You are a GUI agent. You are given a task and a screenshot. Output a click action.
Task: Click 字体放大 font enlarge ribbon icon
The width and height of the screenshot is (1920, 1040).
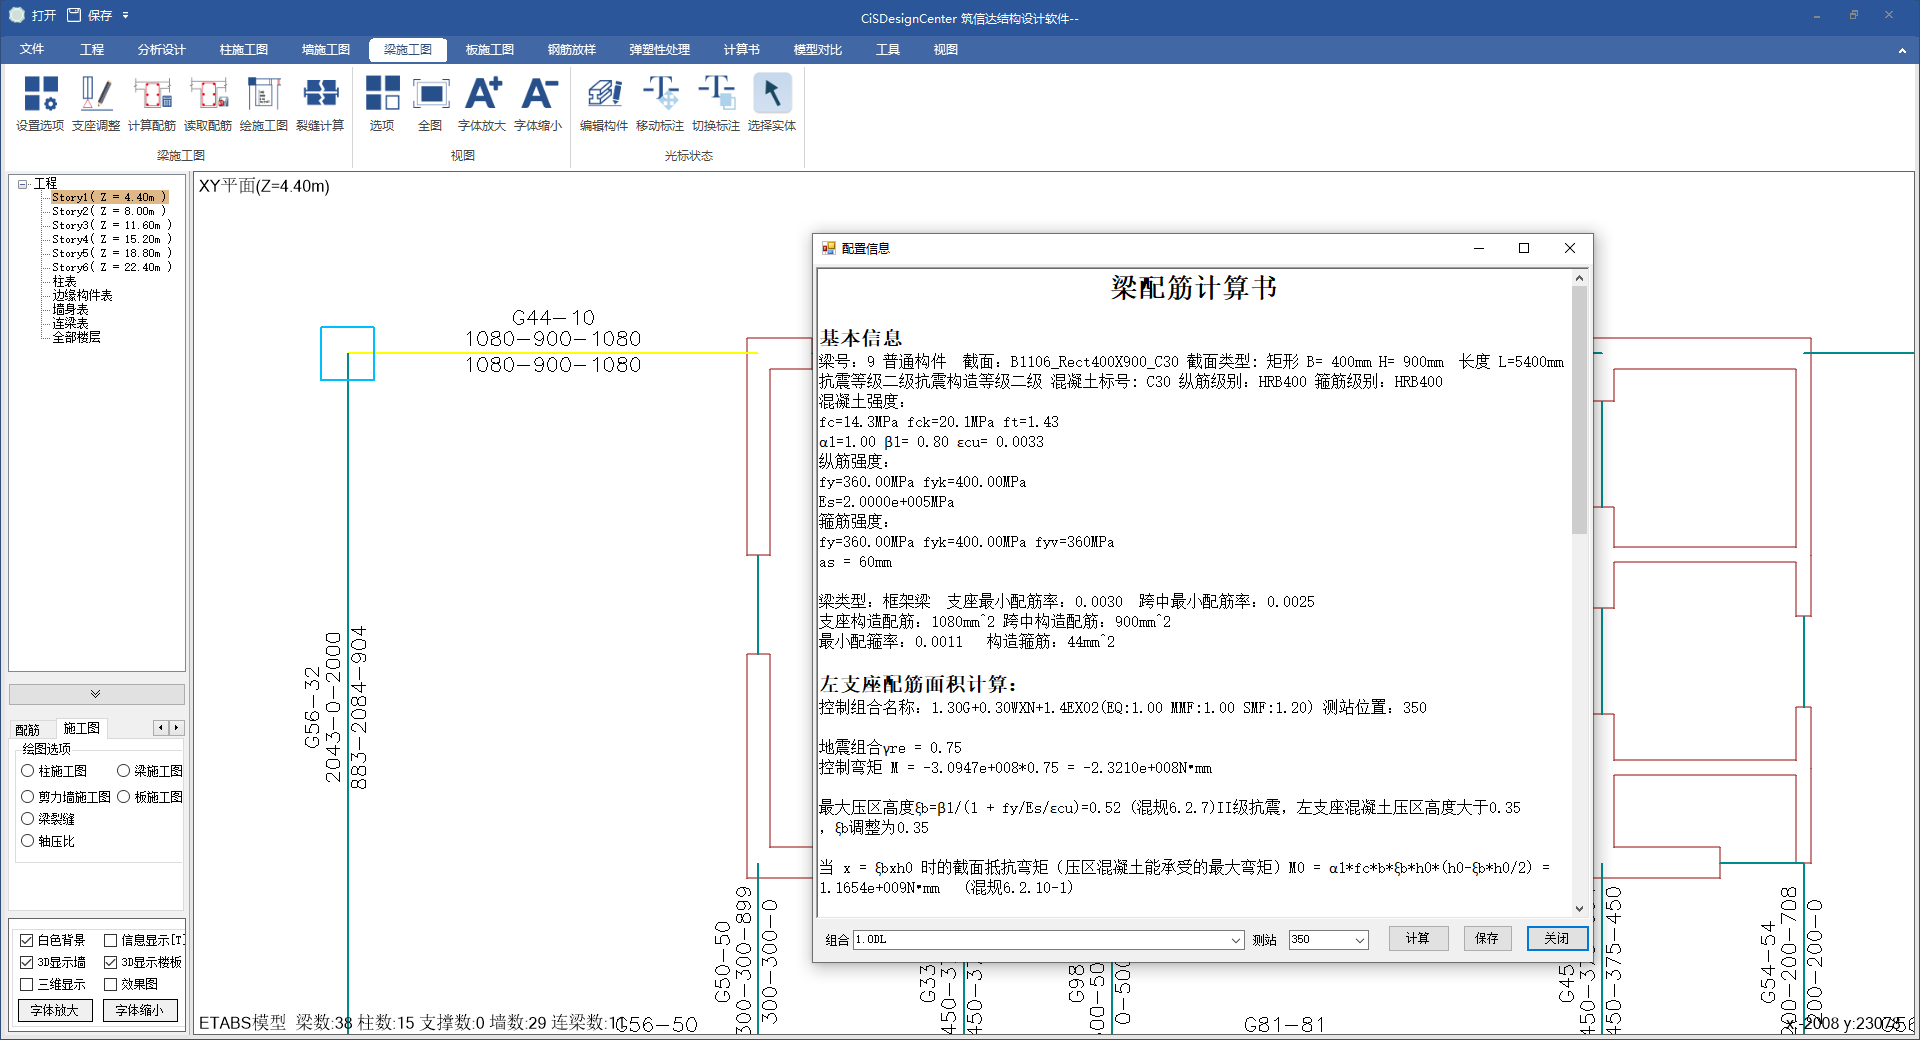tap(482, 103)
